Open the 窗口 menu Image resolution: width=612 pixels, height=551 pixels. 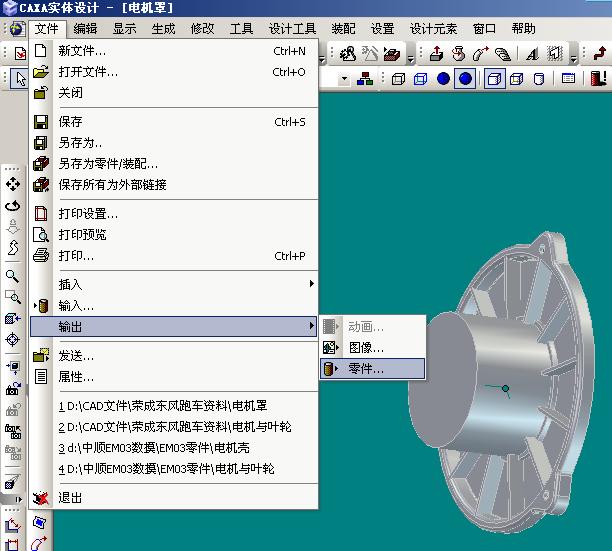pos(484,29)
